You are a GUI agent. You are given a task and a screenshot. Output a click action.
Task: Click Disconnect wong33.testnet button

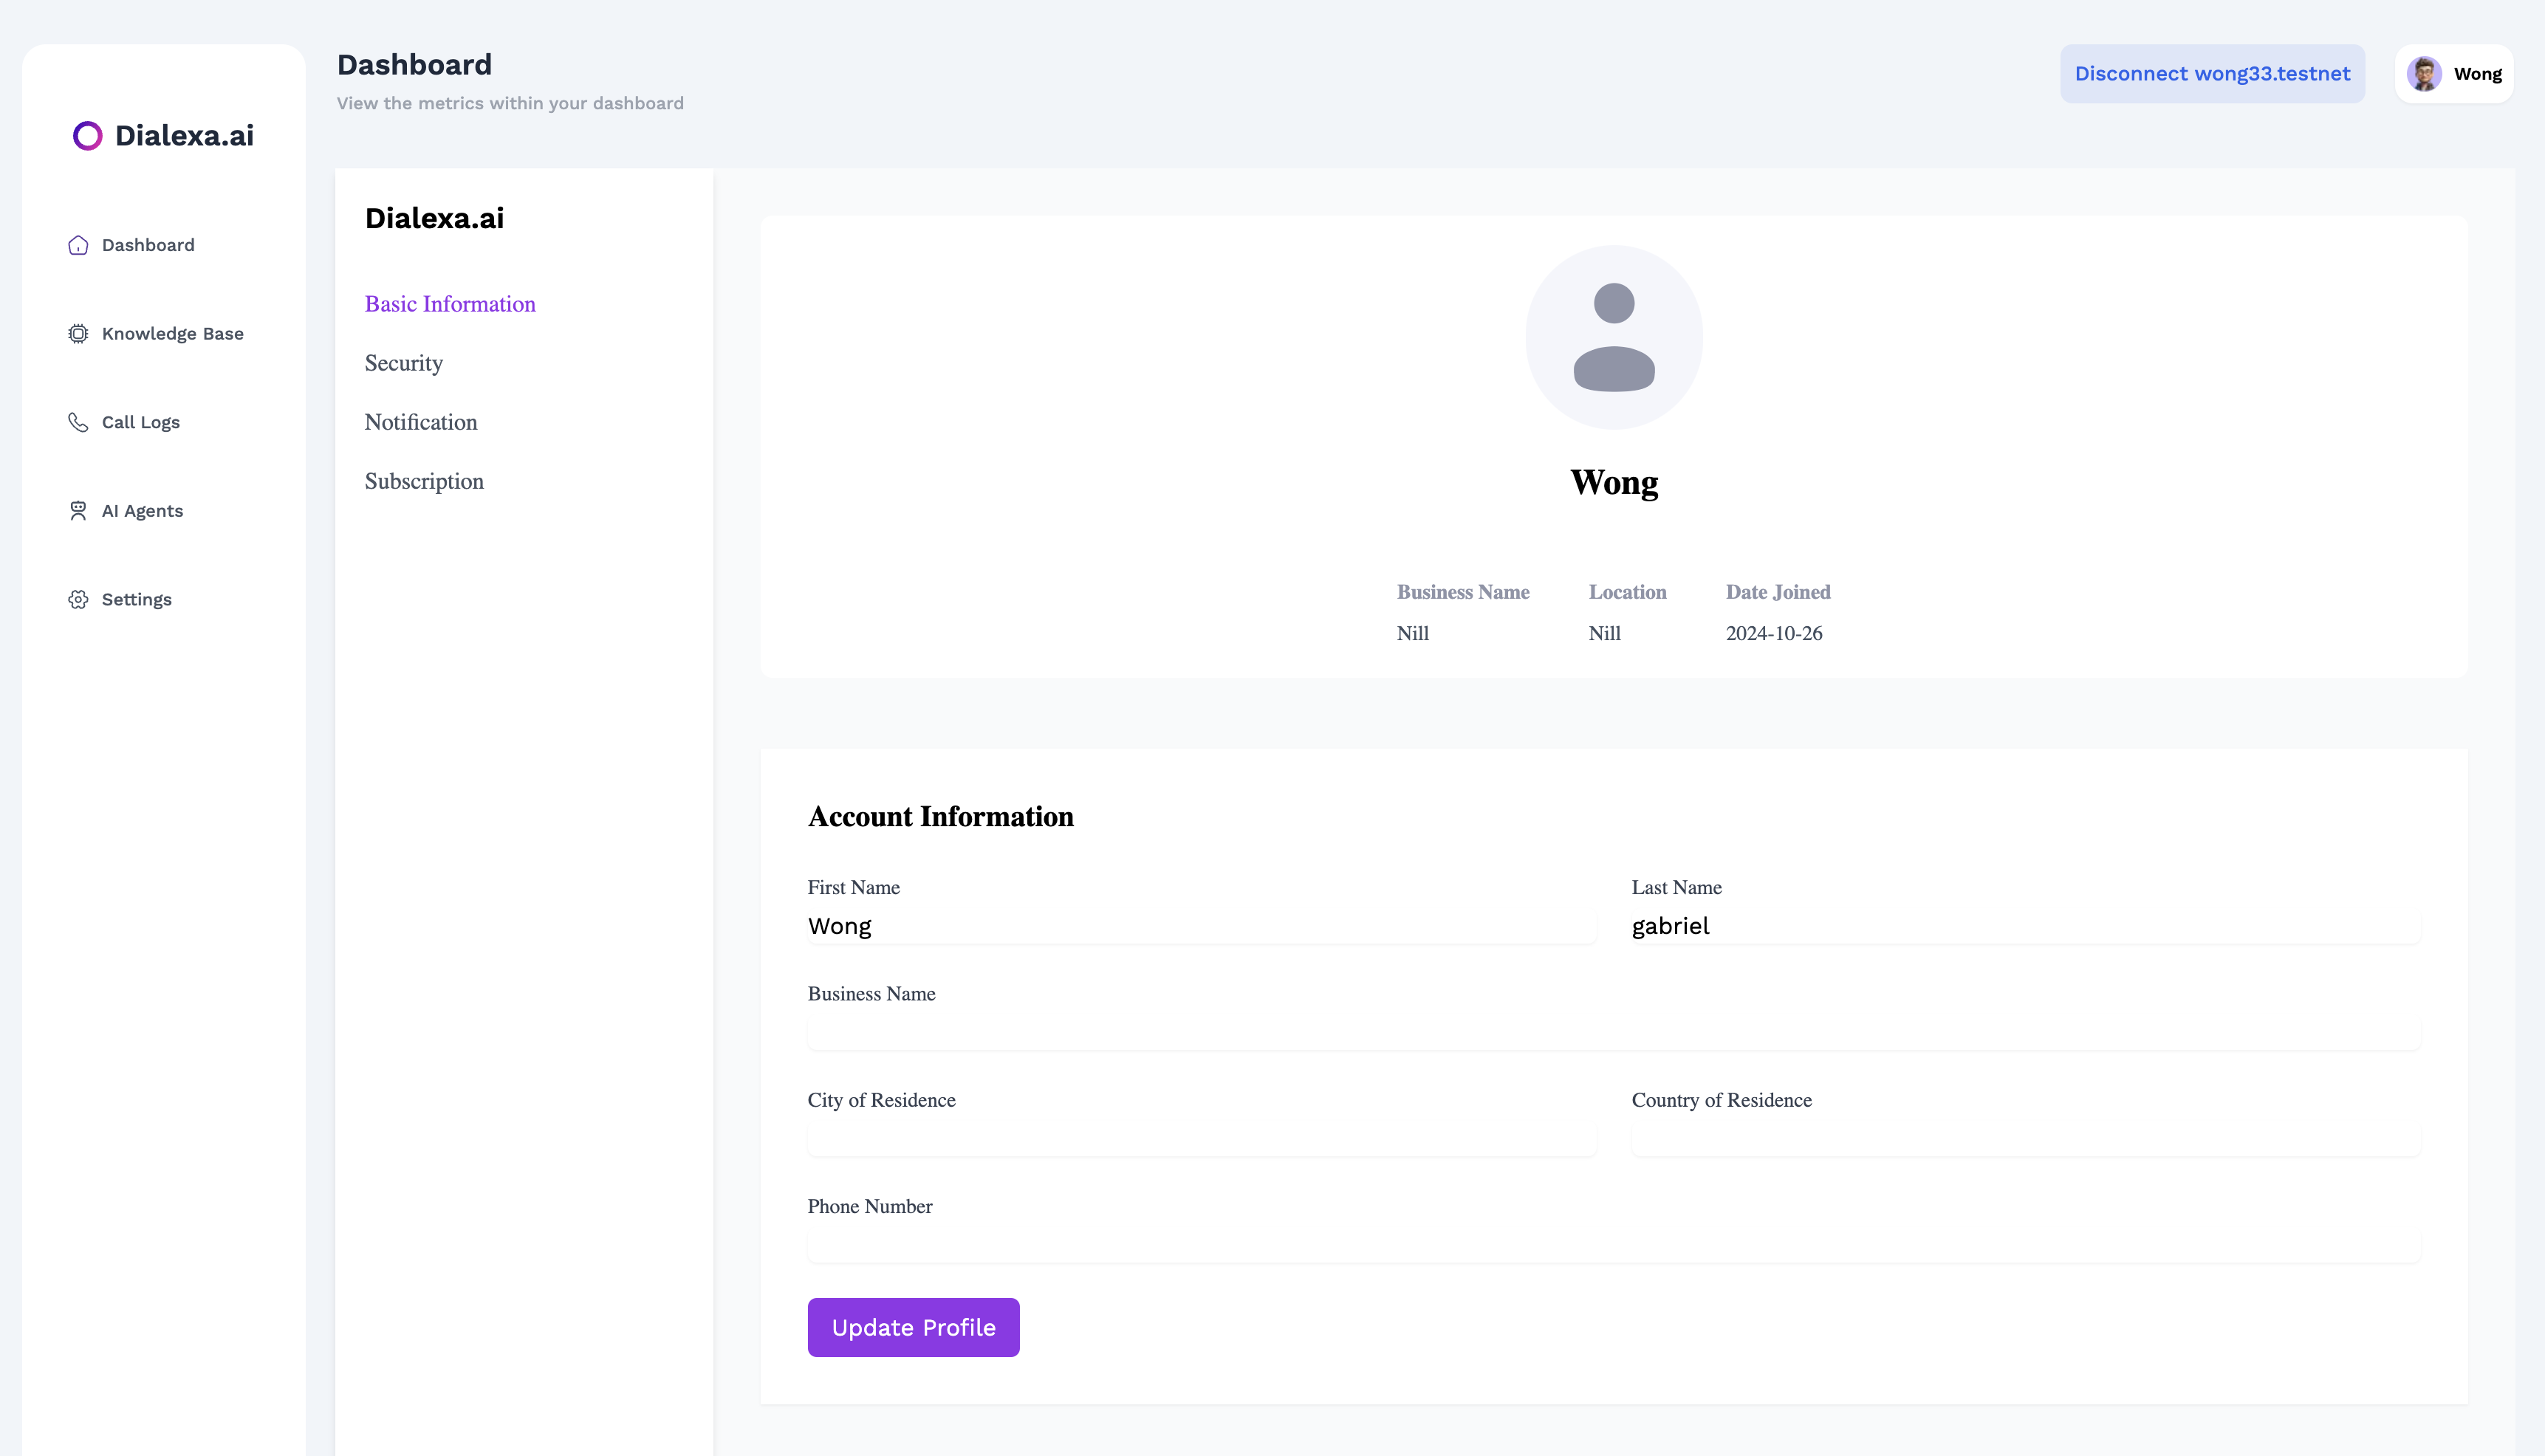2211,74
